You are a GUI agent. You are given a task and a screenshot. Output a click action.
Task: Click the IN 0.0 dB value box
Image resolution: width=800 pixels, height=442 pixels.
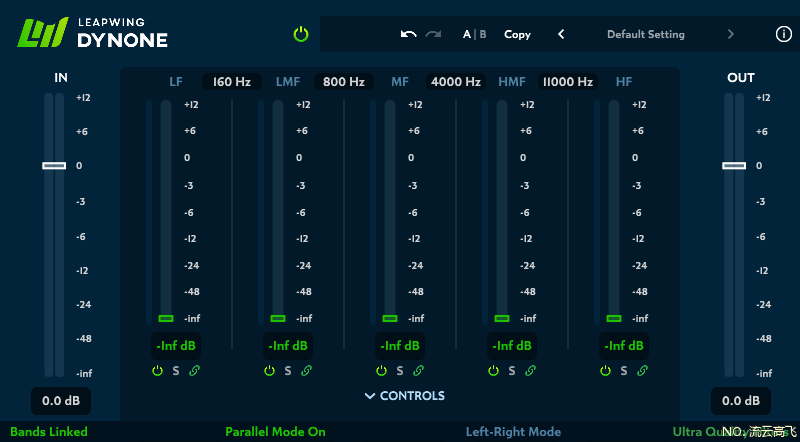[61, 401]
